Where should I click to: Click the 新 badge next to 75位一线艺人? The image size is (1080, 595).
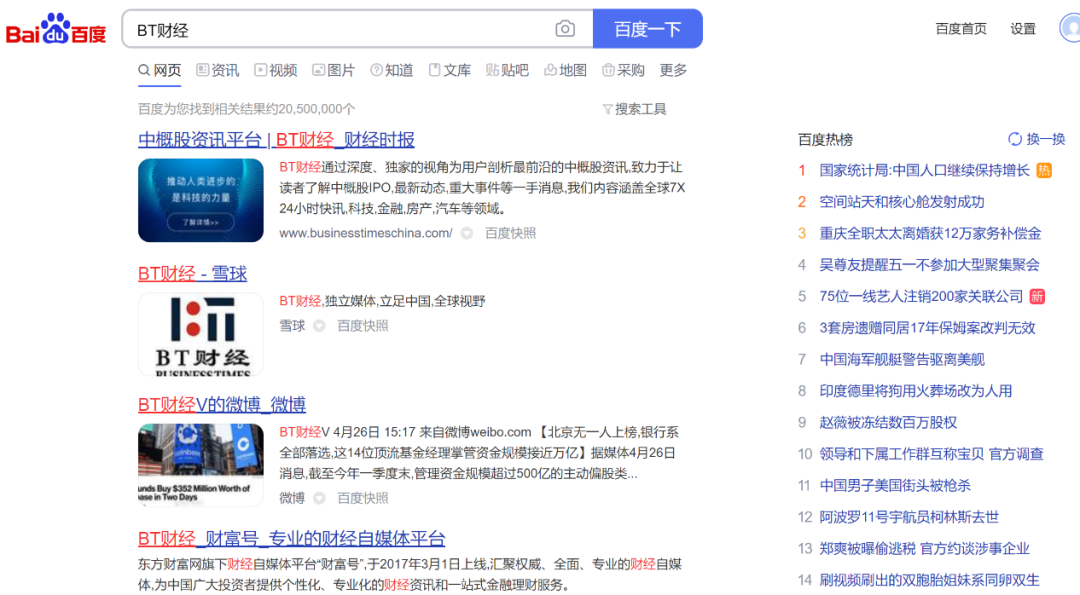[x=1037, y=297]
